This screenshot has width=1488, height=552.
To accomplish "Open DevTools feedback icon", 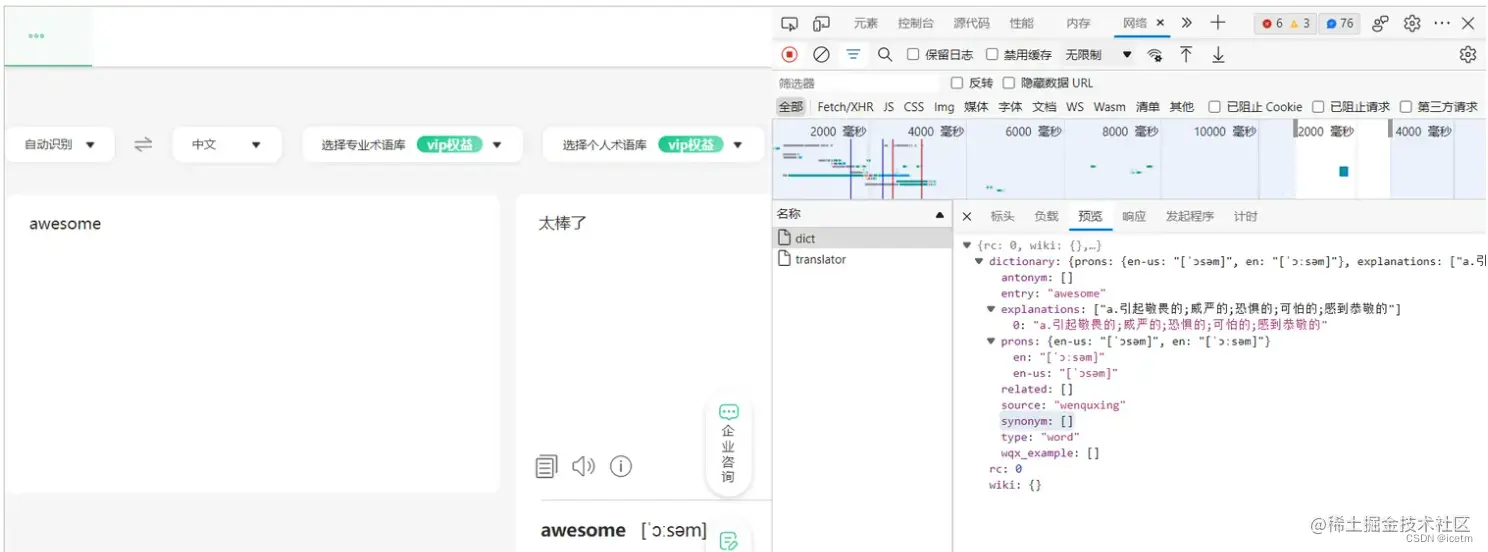I will pyautogui.click(x=1380, y=23).
